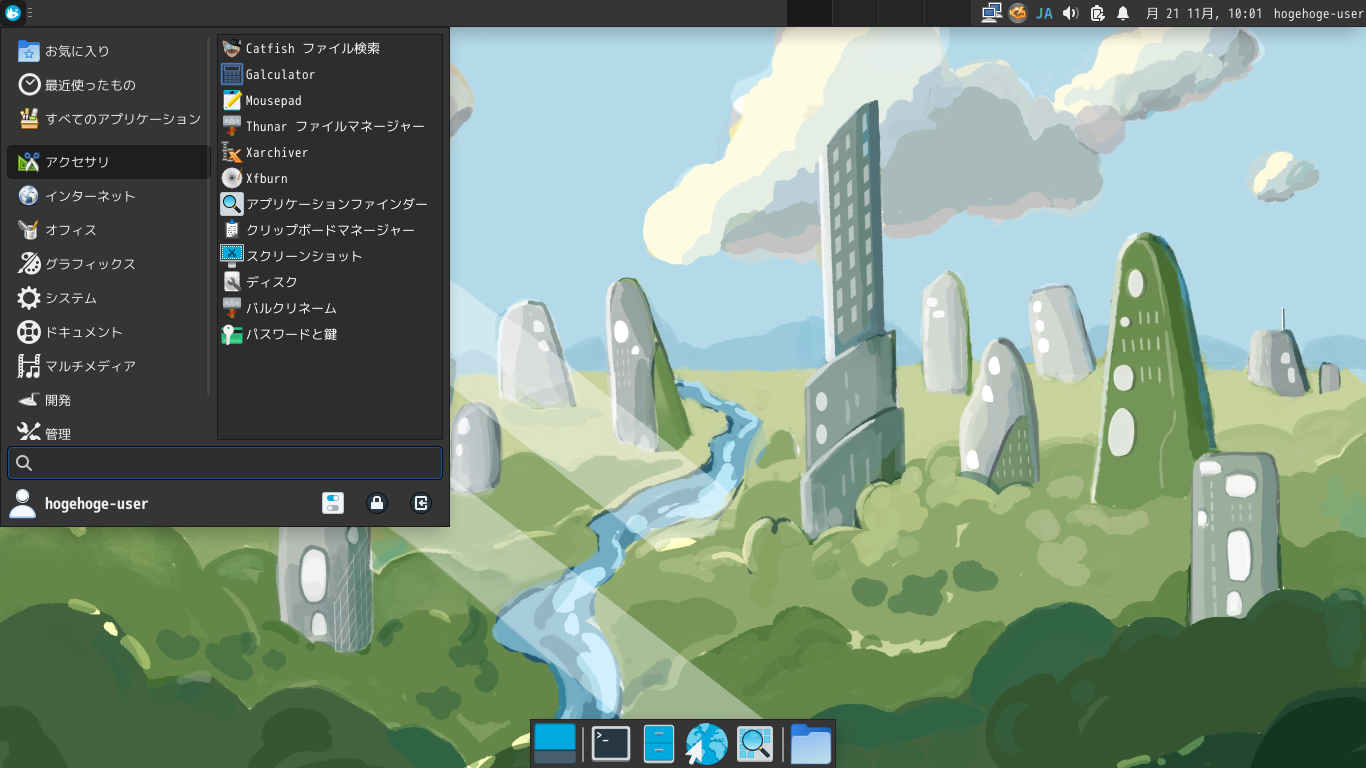Open ディスク utility
The height and width of the screenshot is (768, 1366).
tap(330, 282)
